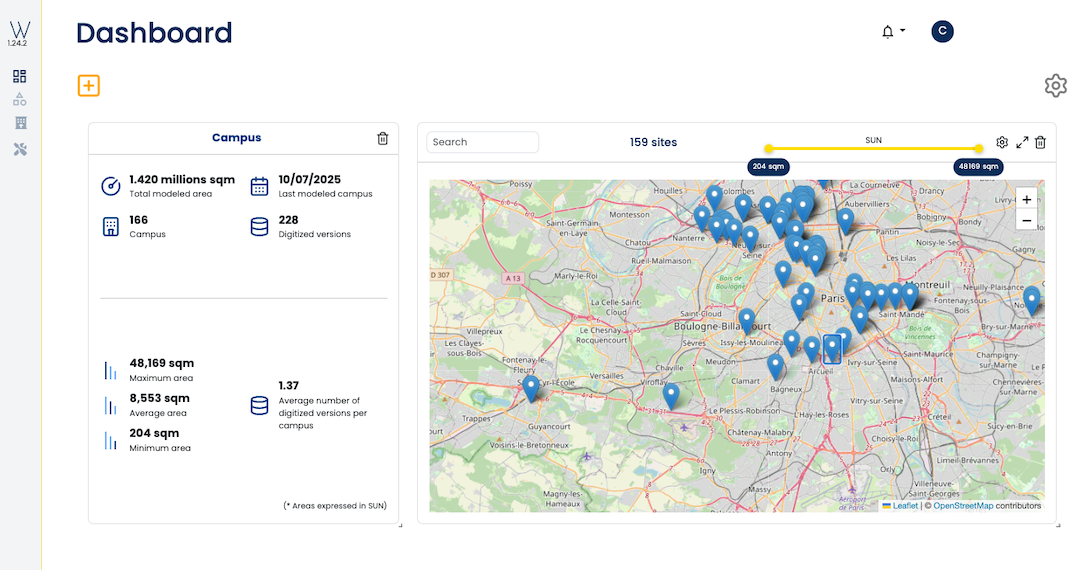Delete the map widget with trash icon
The height and width of the screenshot is (570, 1080).
1040,143
